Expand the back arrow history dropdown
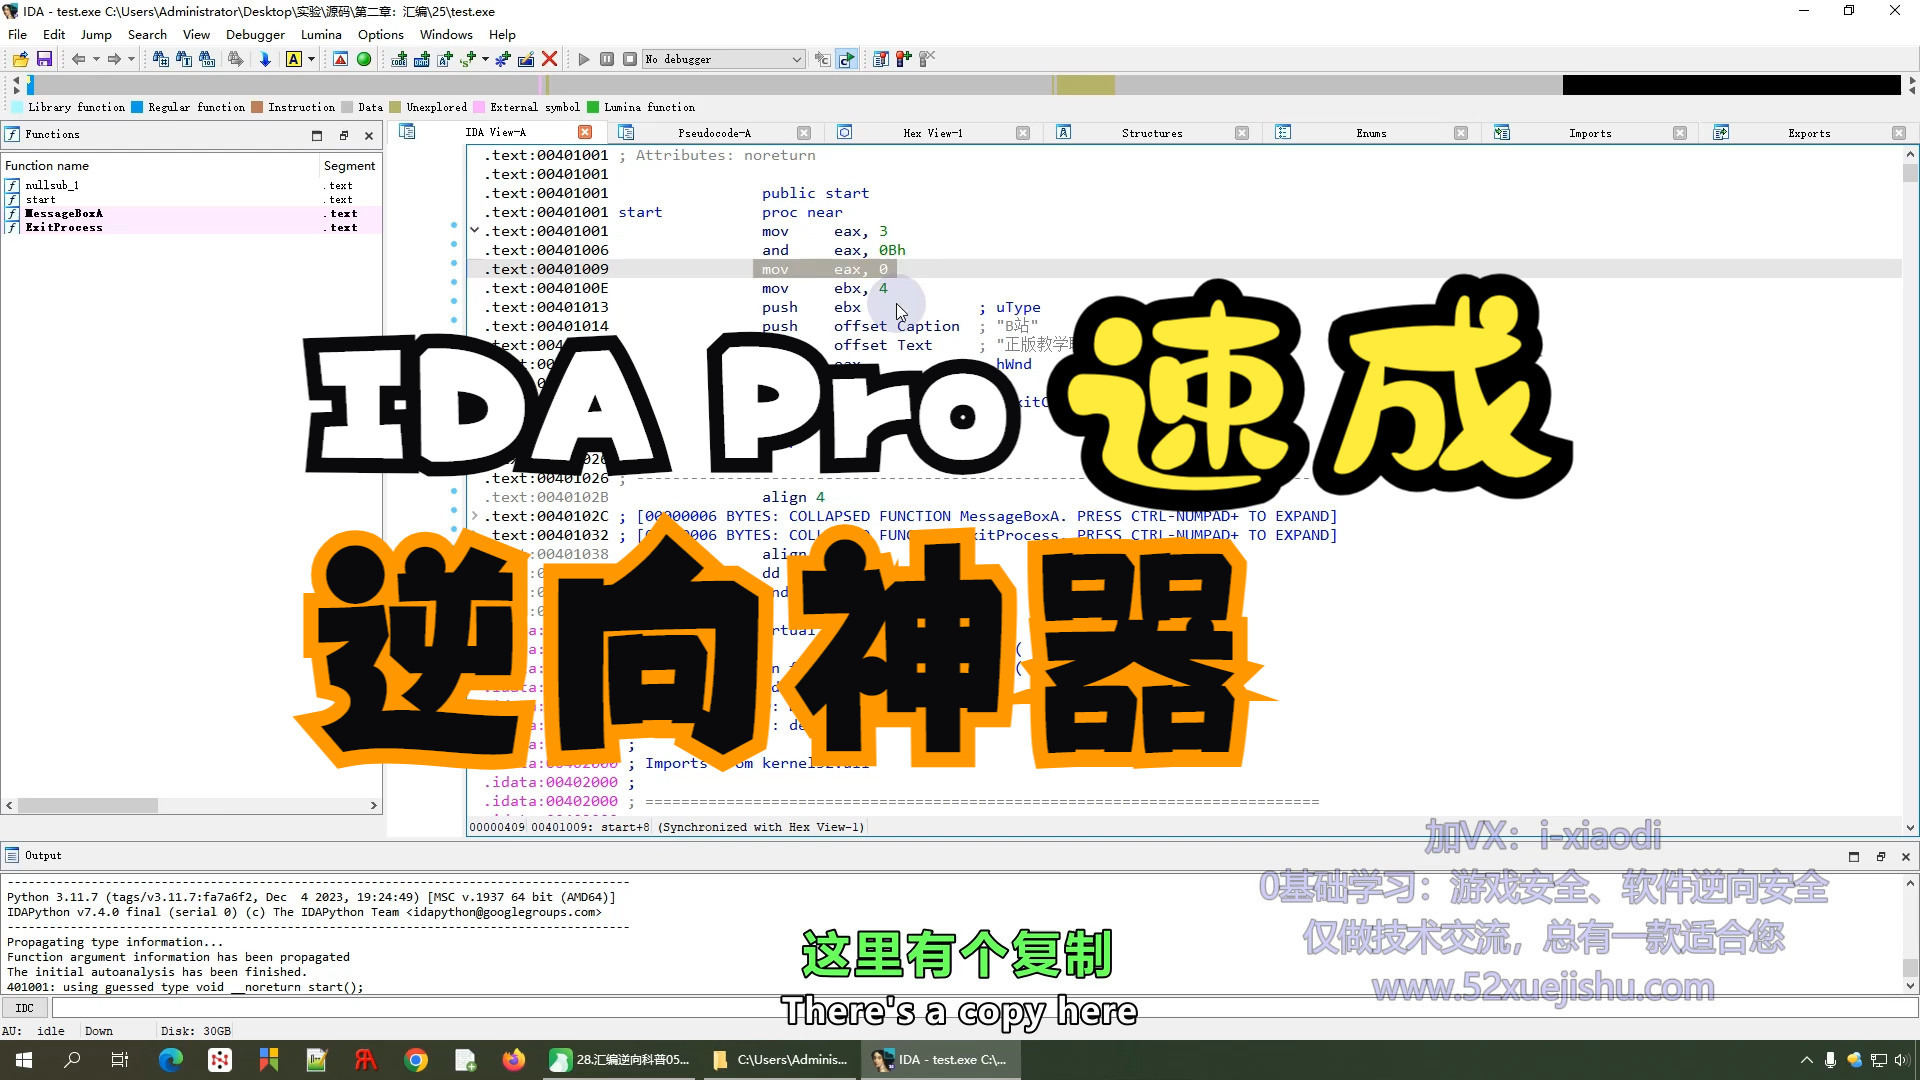Viewport: 1920px width, 1080px height. tap(96, 59)
